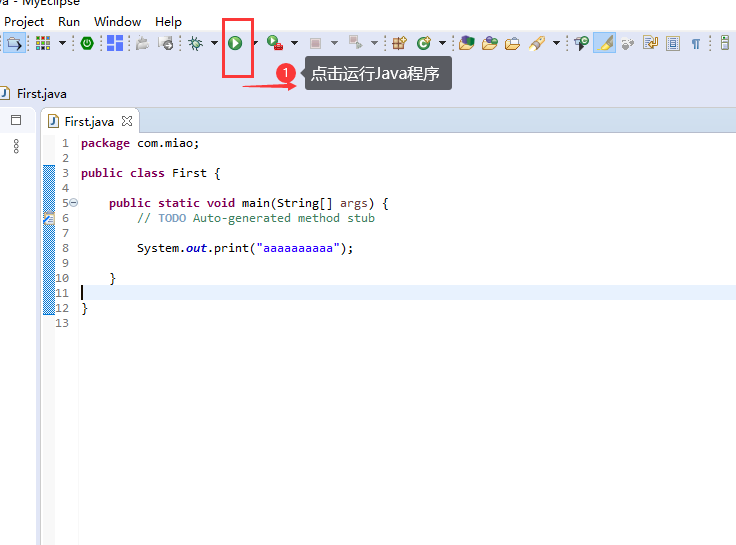The width and height of the screenshot is (736, 545).
Task: Click on 'package com.miao;' text
Action: [140, 143]
